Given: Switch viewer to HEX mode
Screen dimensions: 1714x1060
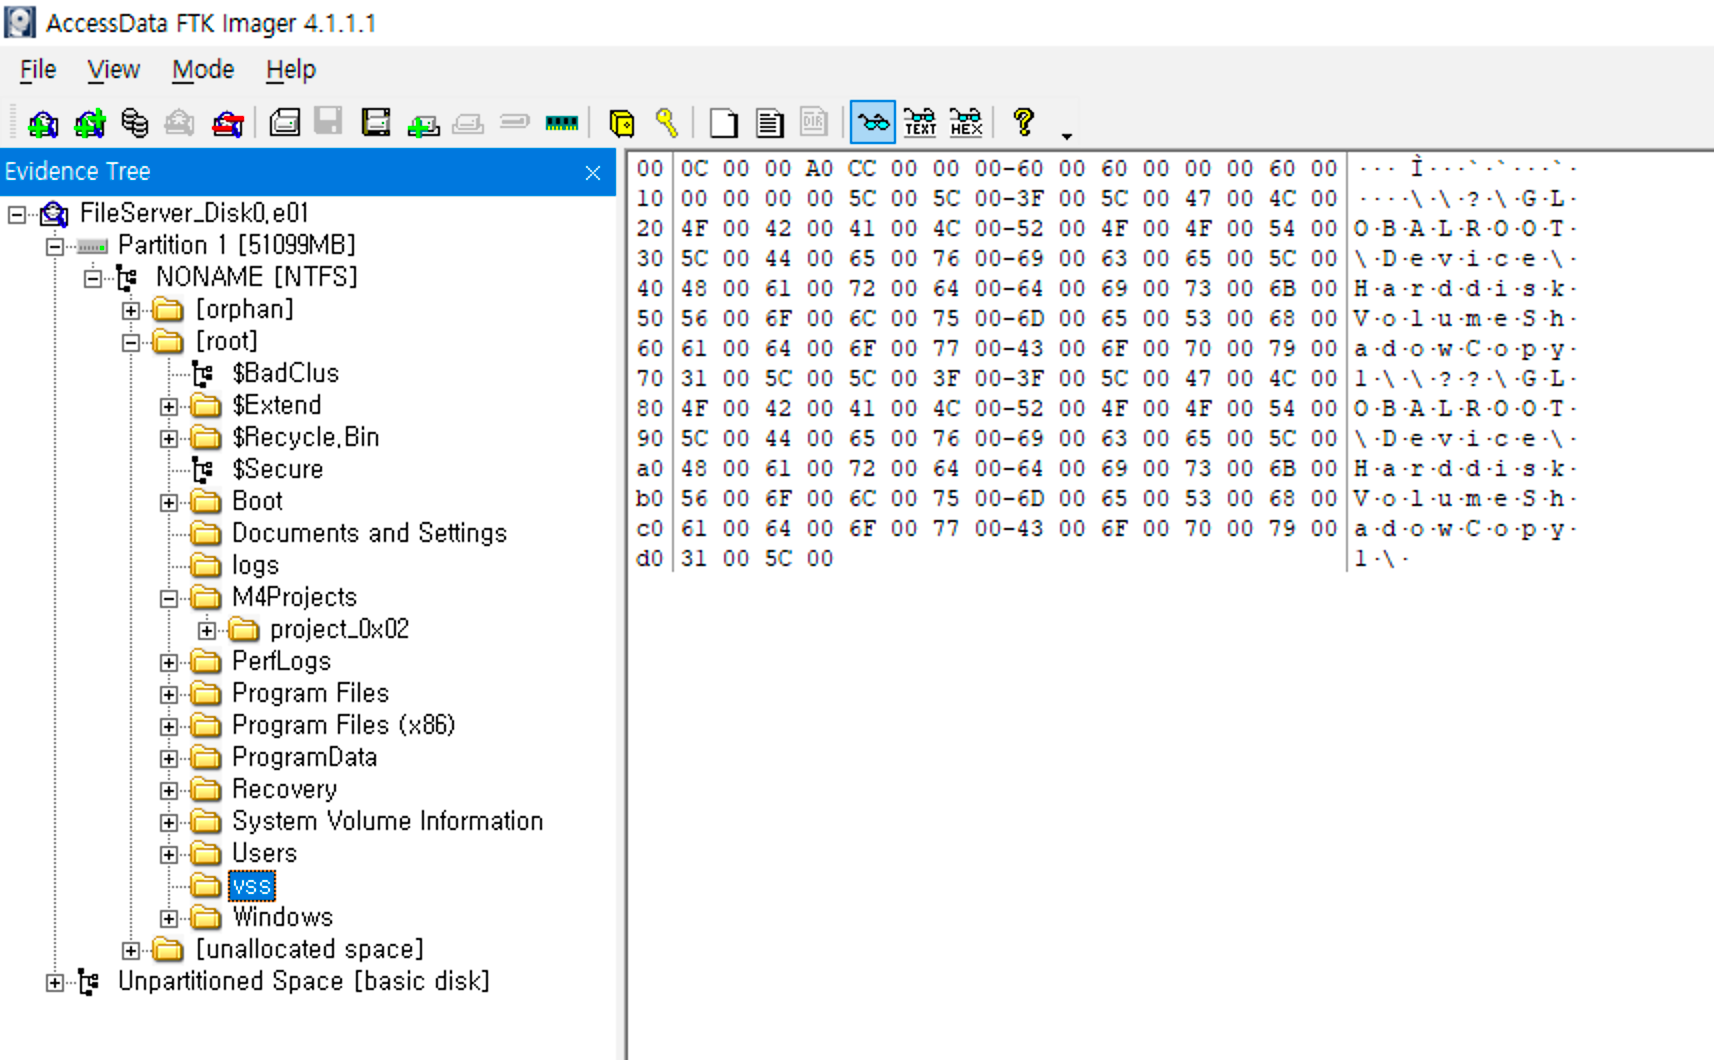Looking at the screenshot, I should click(x=967, y=123).
